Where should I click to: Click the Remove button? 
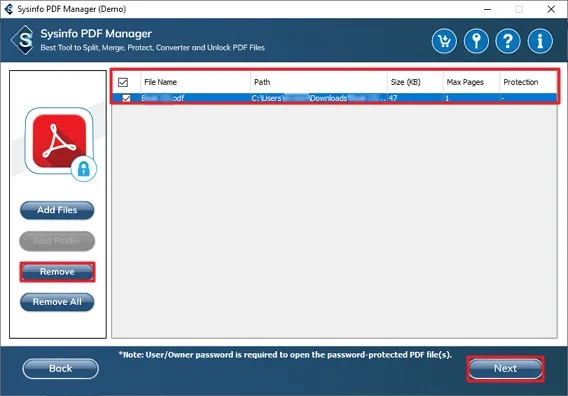pyautogui.click(x=57, y=272)
